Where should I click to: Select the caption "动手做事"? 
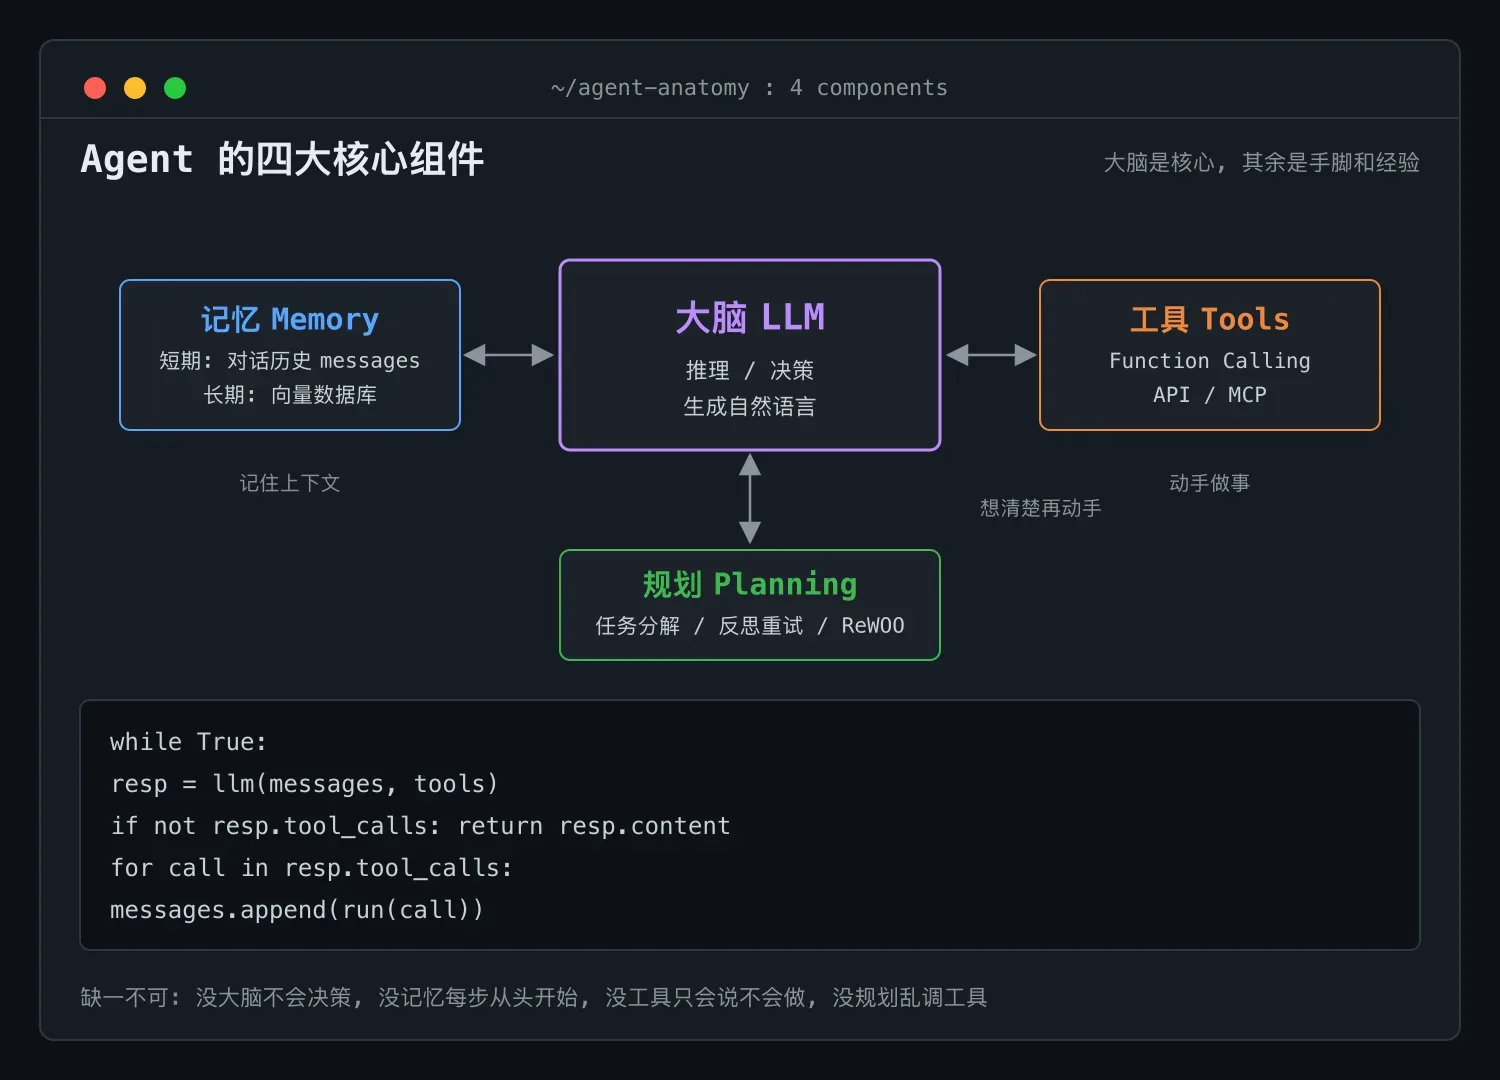[1210, 483]
